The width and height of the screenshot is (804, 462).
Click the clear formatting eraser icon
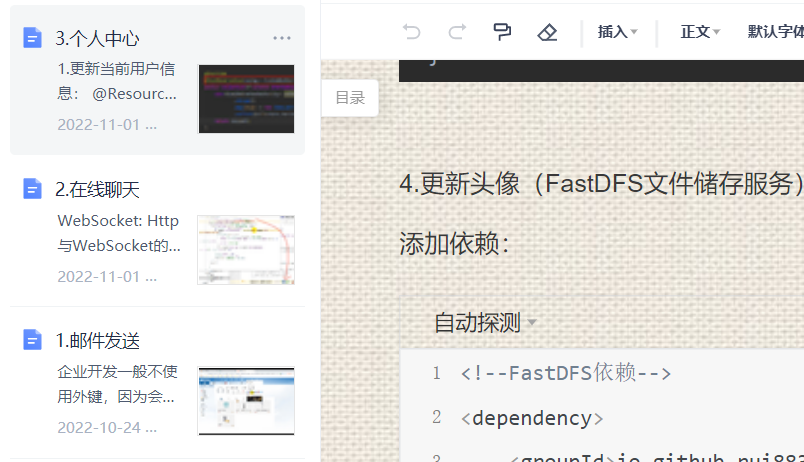coord(547,32)
